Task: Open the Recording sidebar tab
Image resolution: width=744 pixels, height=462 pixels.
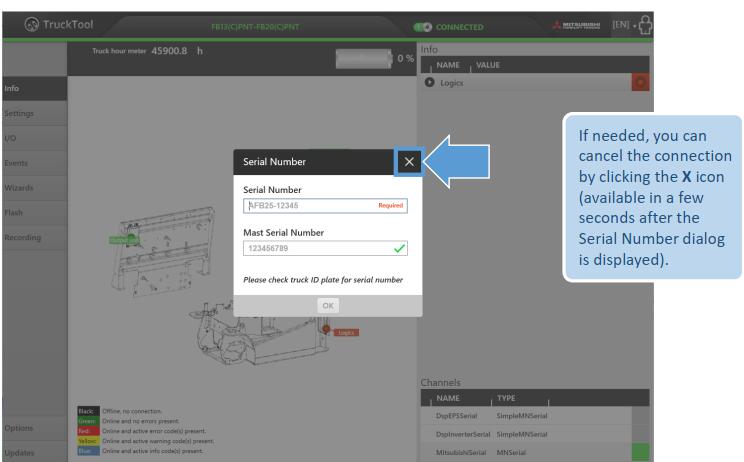Action: 35,237
